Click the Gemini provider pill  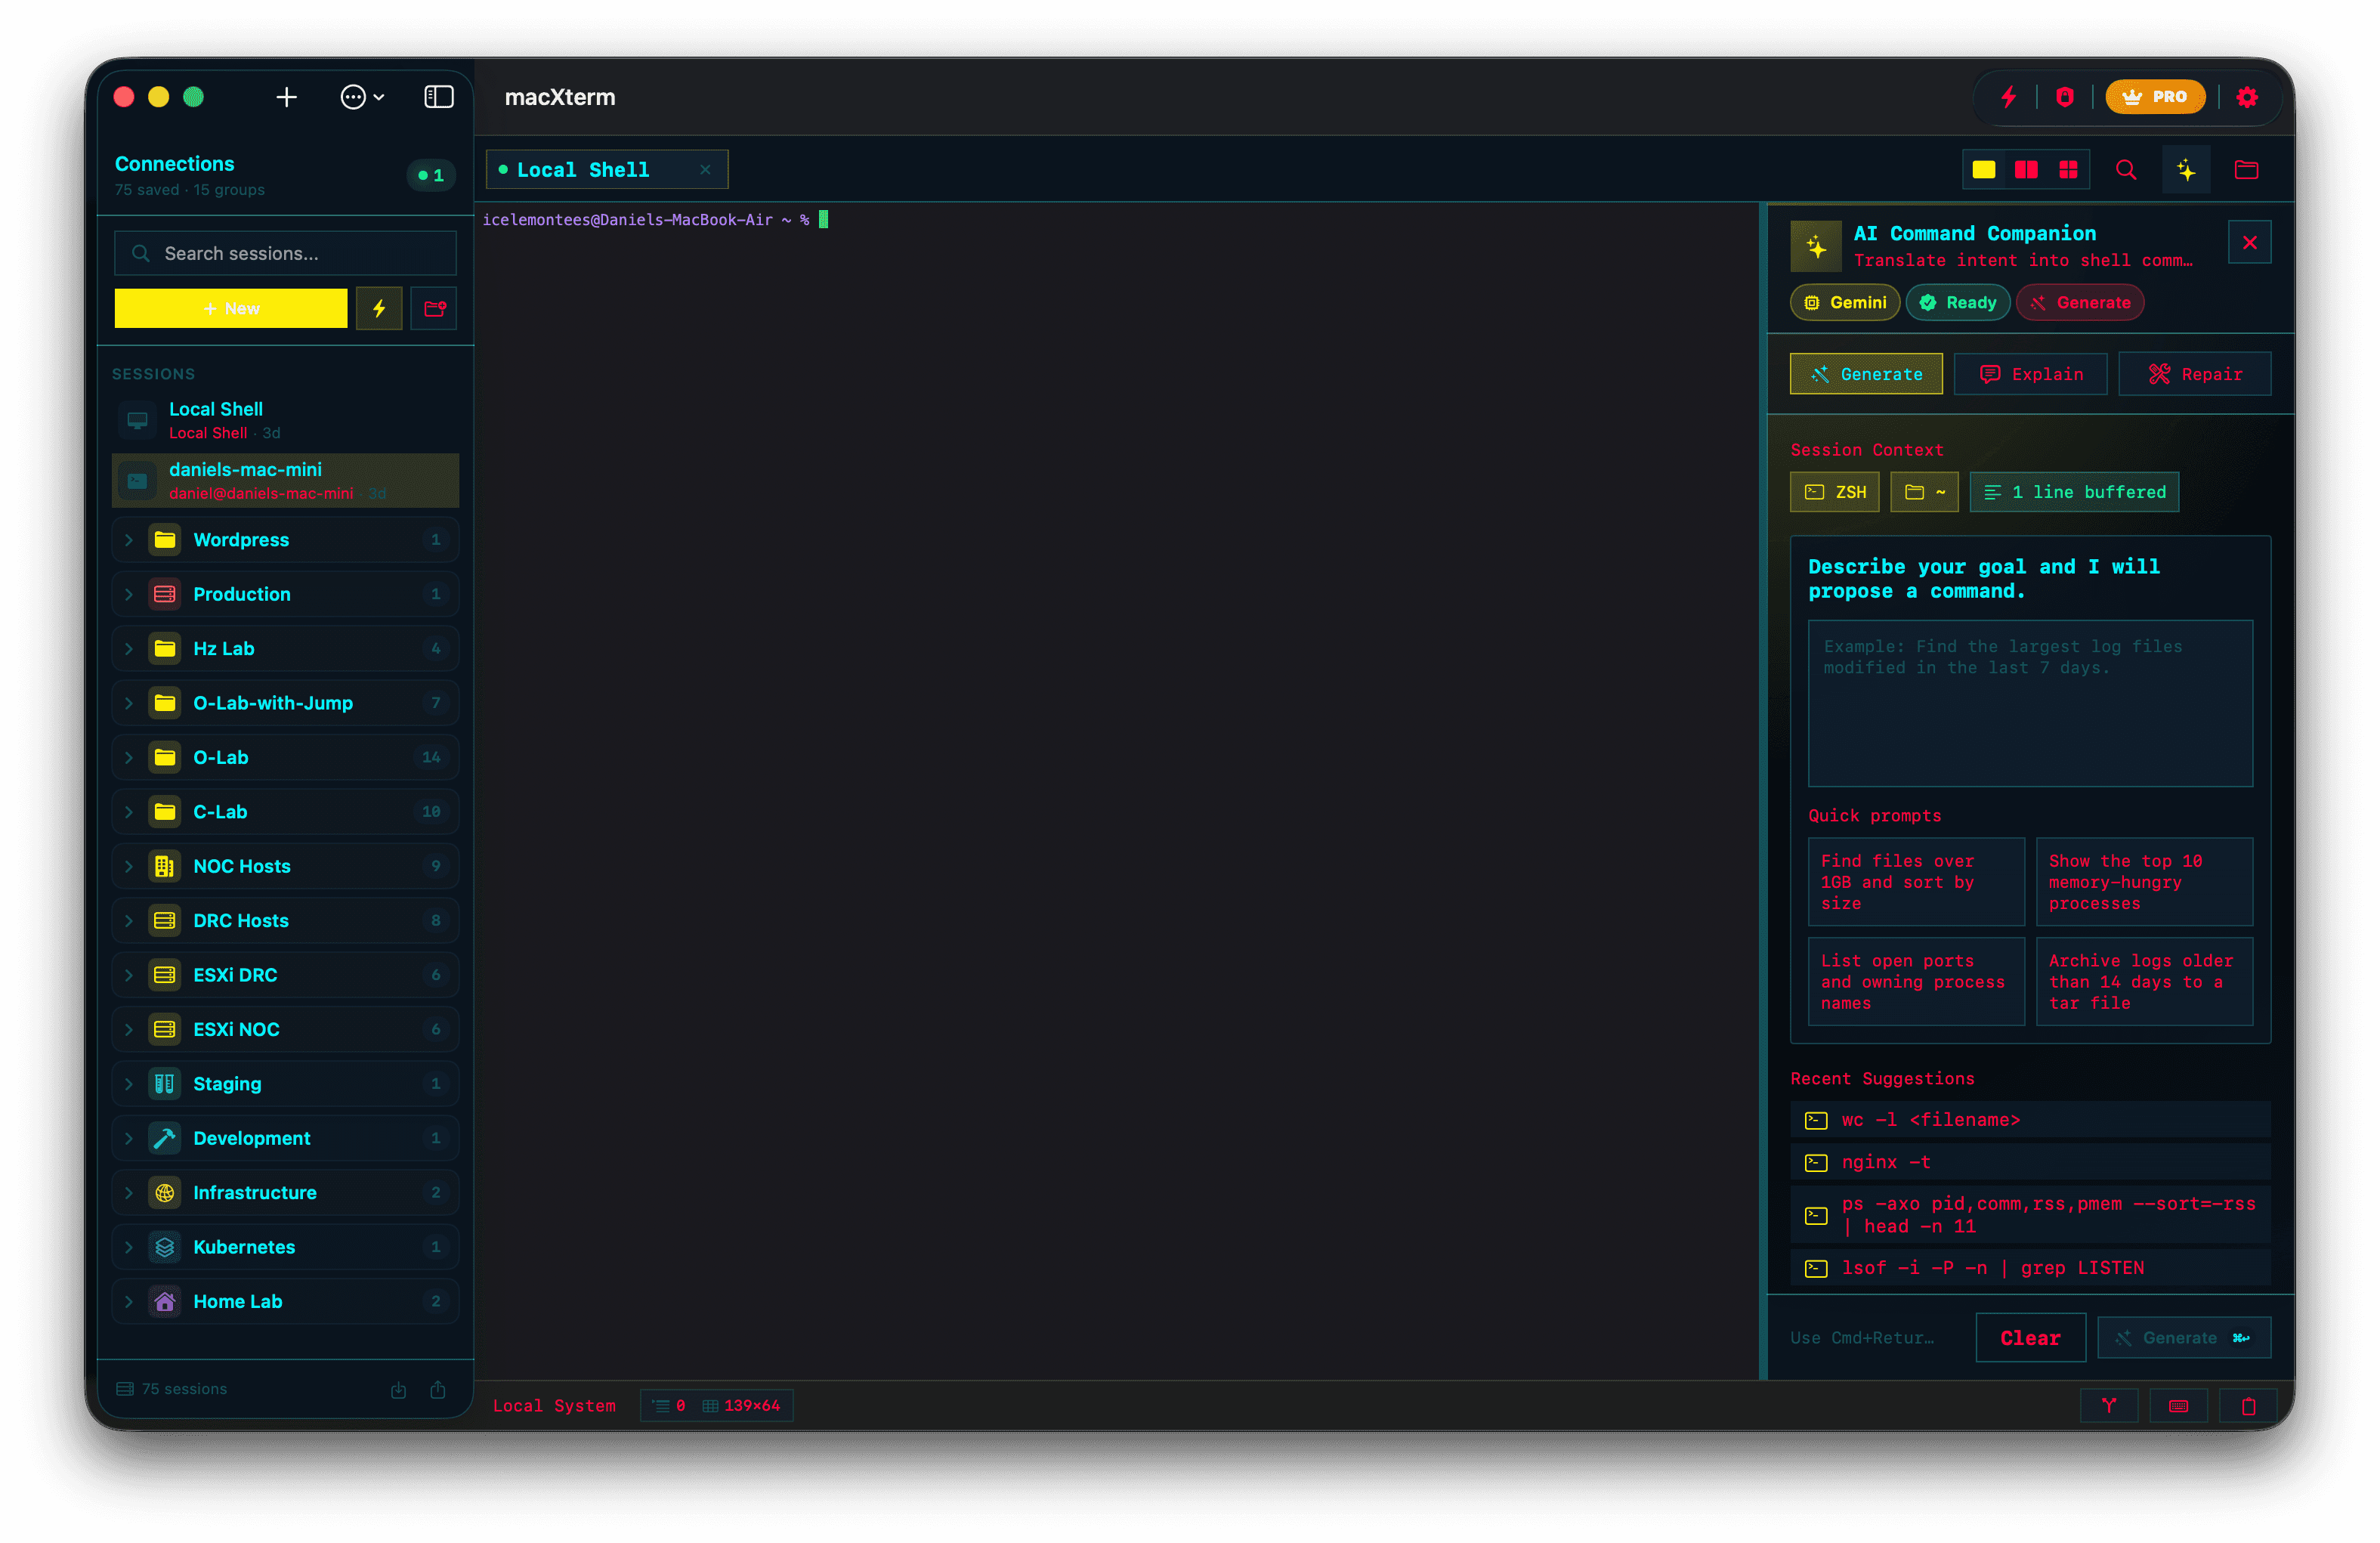click(1845, 303)
